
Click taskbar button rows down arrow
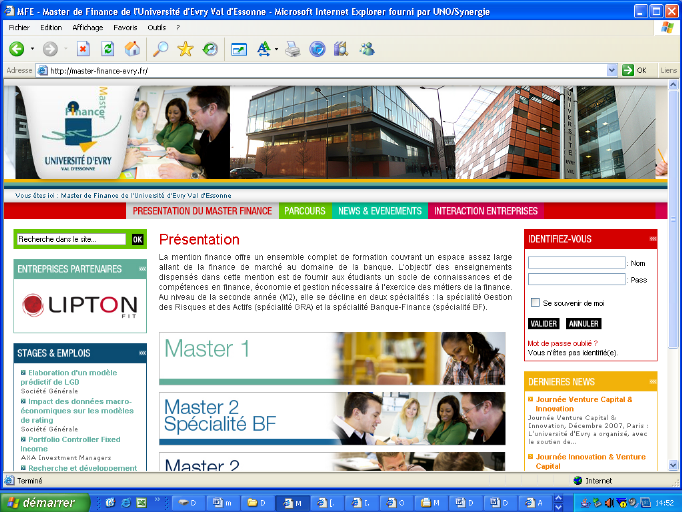559,507
